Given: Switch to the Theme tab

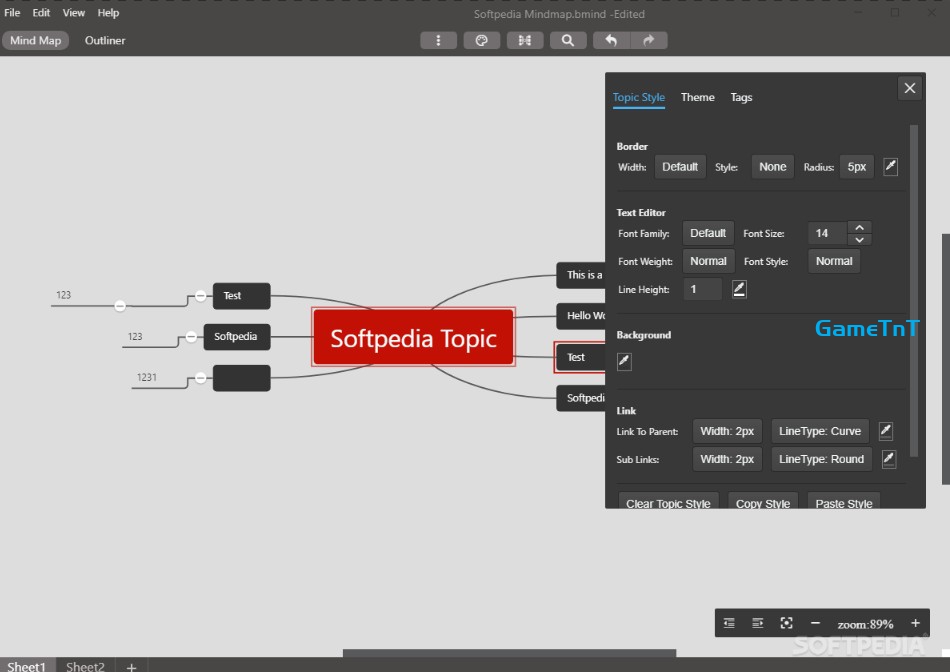Looking at the screenshot, I should 697,98.
